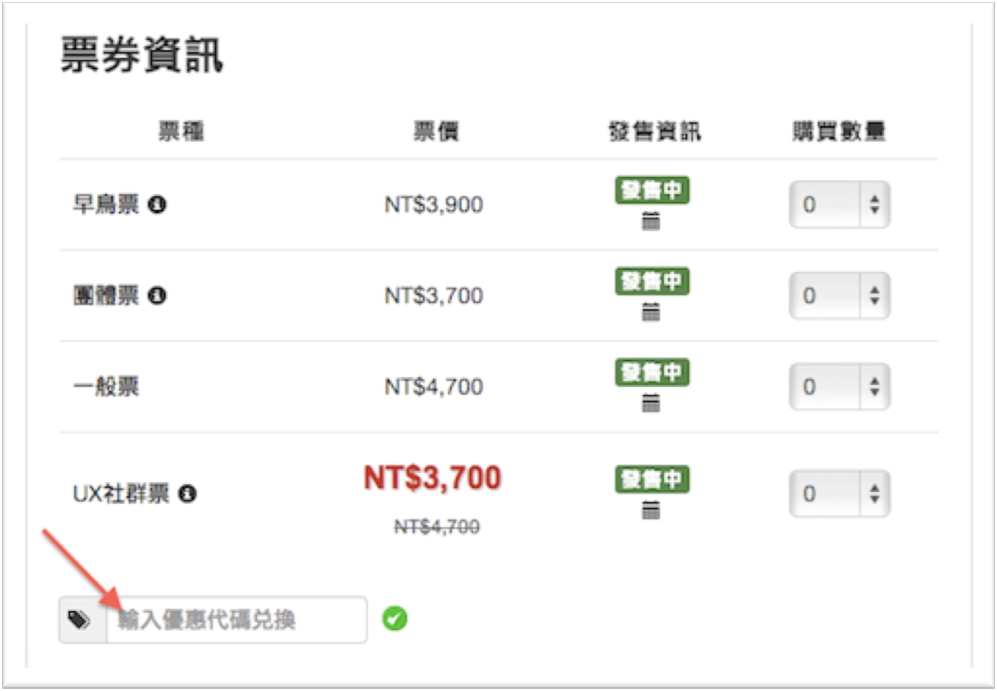
Task: Click the info icon beside 團體票
Action: click(157, 296)
